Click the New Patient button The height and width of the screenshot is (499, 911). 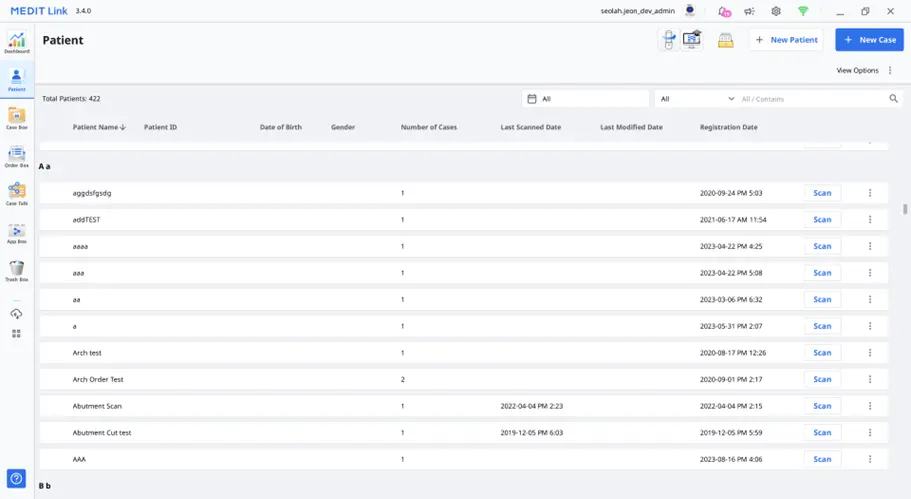click(786, 40)
